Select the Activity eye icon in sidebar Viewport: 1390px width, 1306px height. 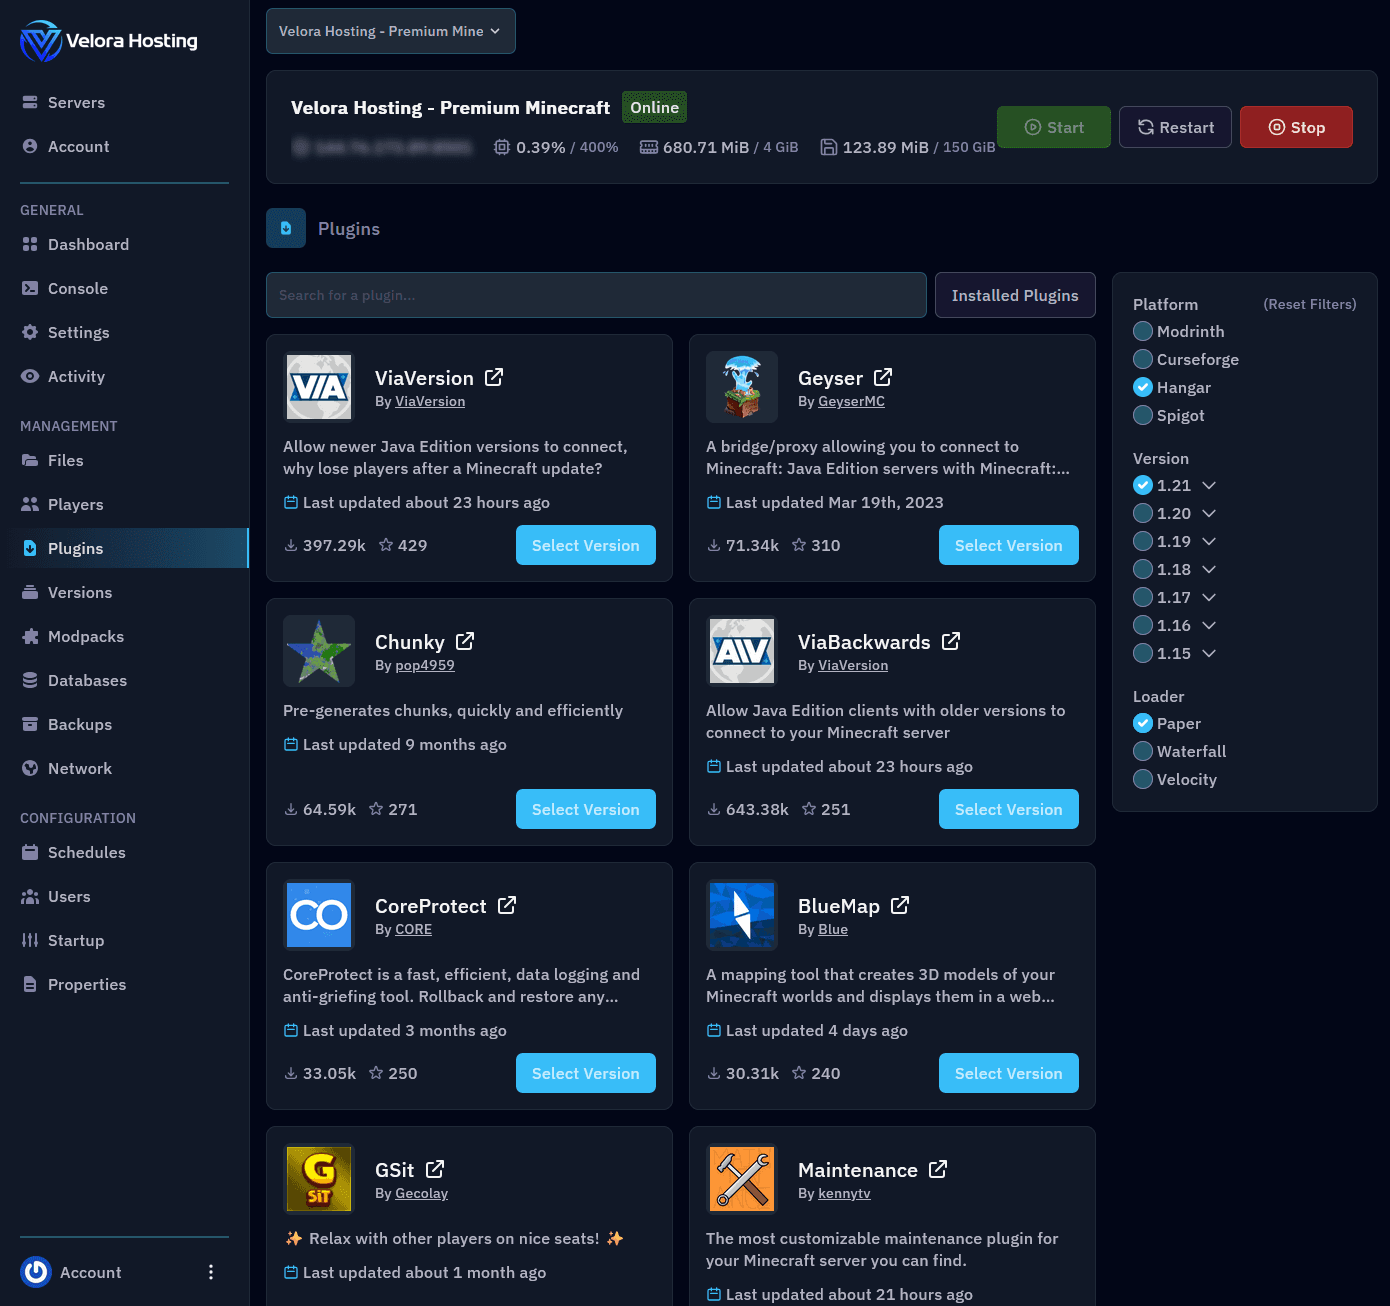pyautogui.click(x=31, y=376)
